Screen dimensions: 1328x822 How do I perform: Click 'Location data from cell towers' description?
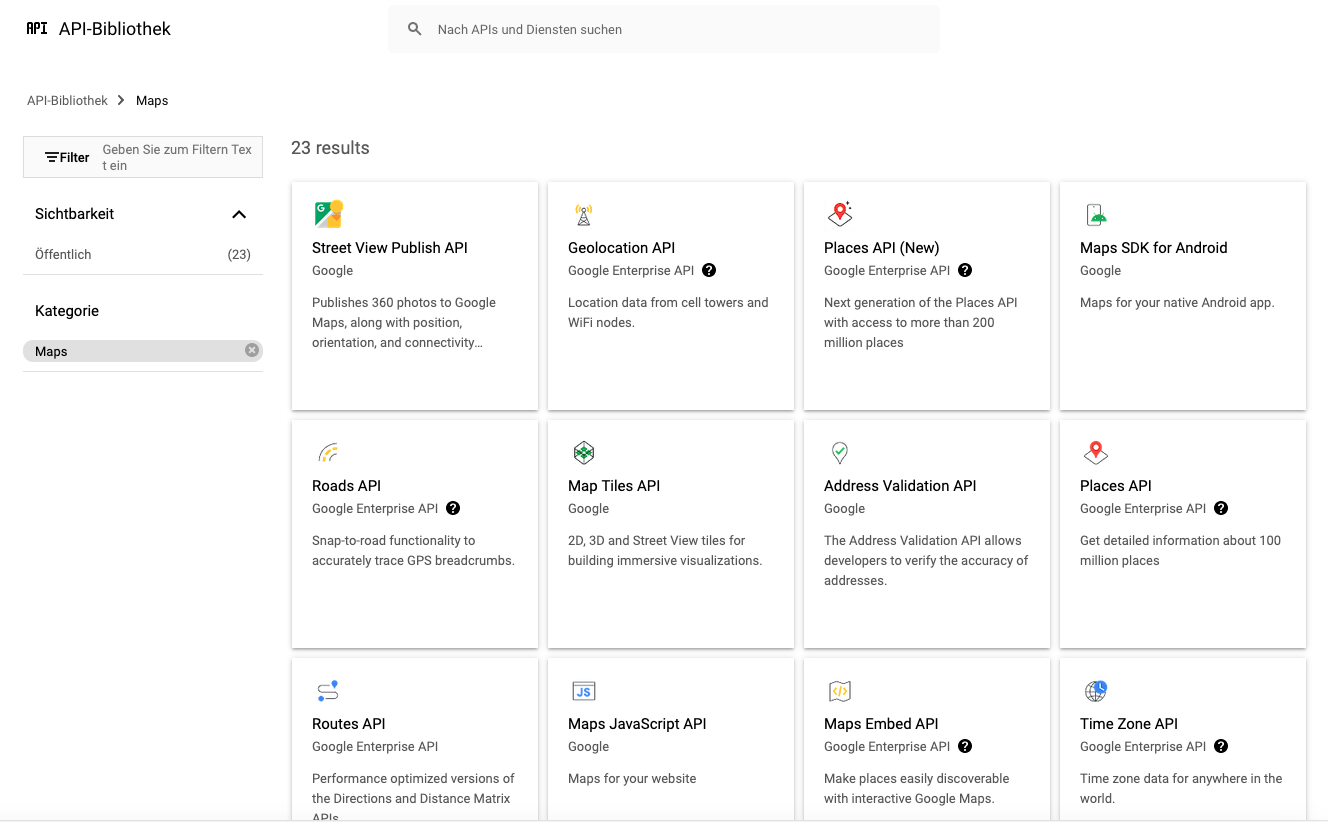(x=668, y=312)
